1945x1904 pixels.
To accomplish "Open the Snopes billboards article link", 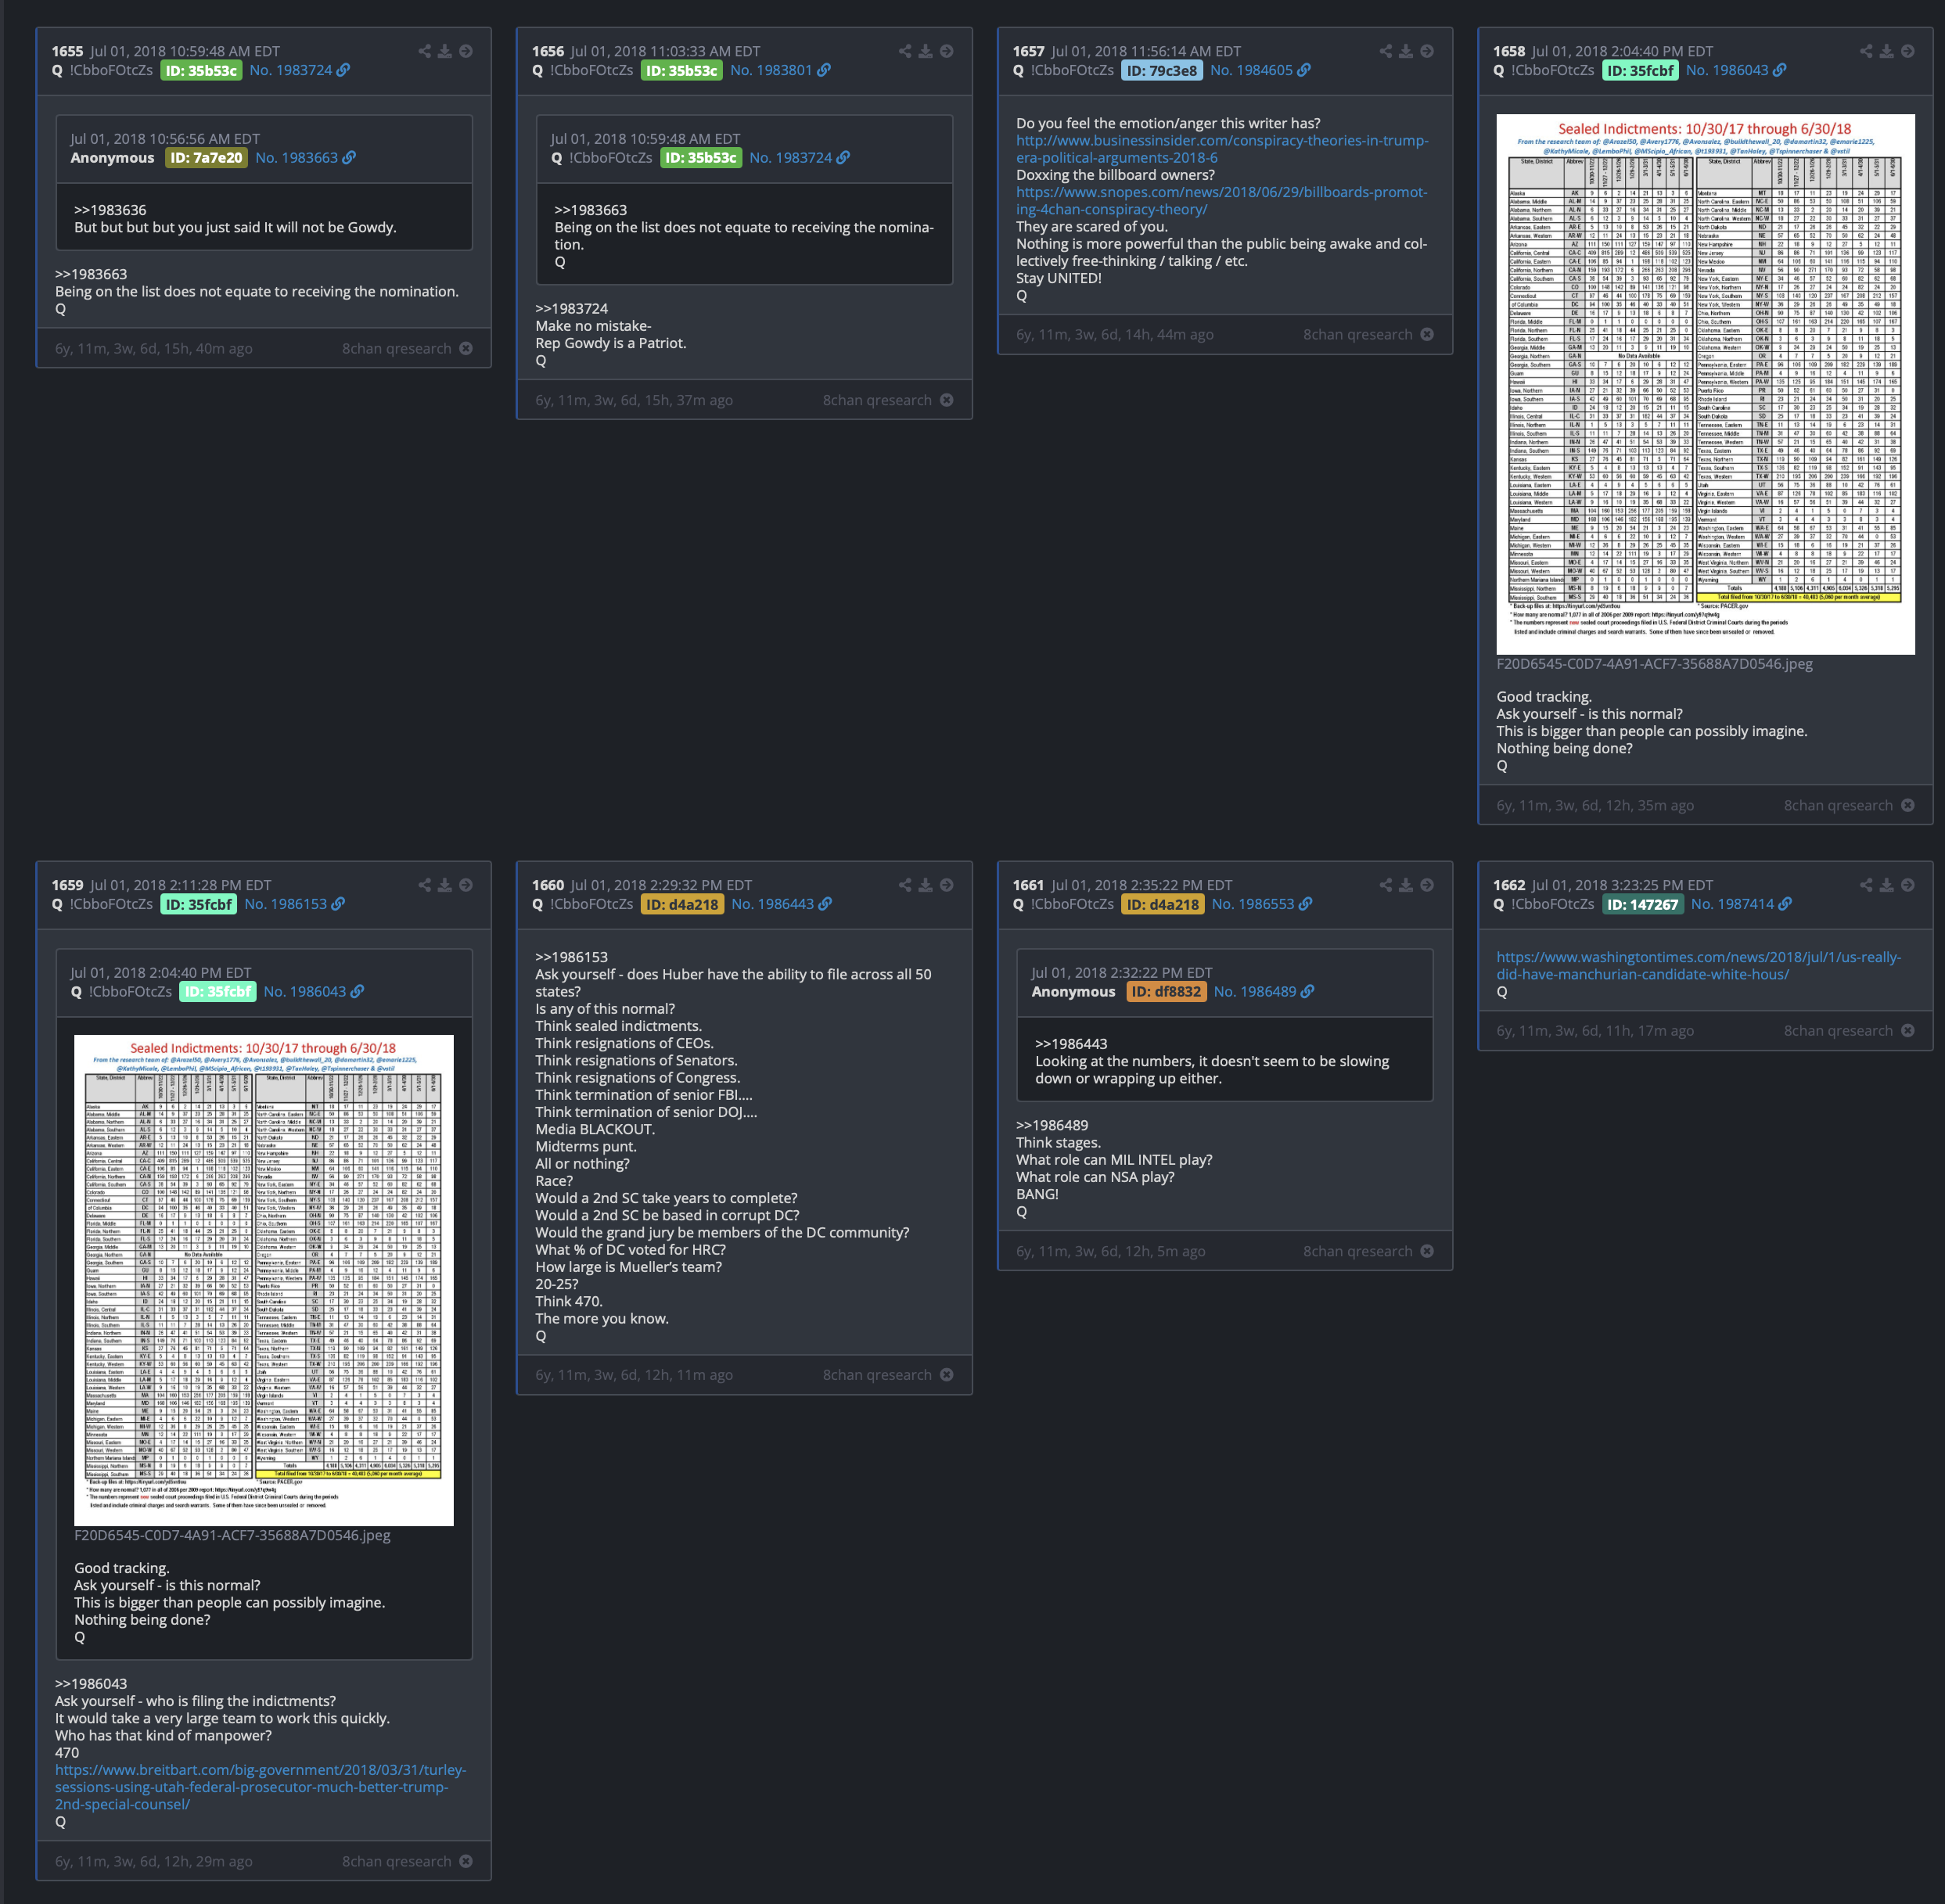I will coord(1222,201).
